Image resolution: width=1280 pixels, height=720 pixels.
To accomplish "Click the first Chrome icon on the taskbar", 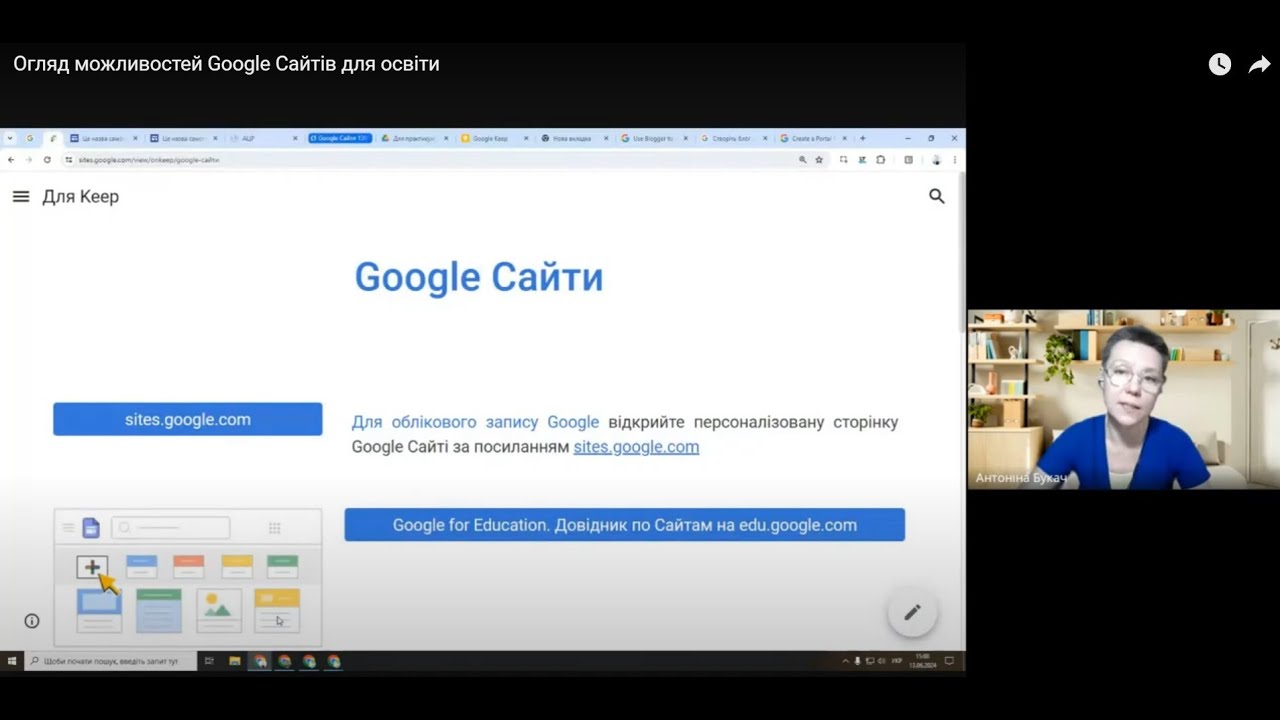I will click(260, 661).
